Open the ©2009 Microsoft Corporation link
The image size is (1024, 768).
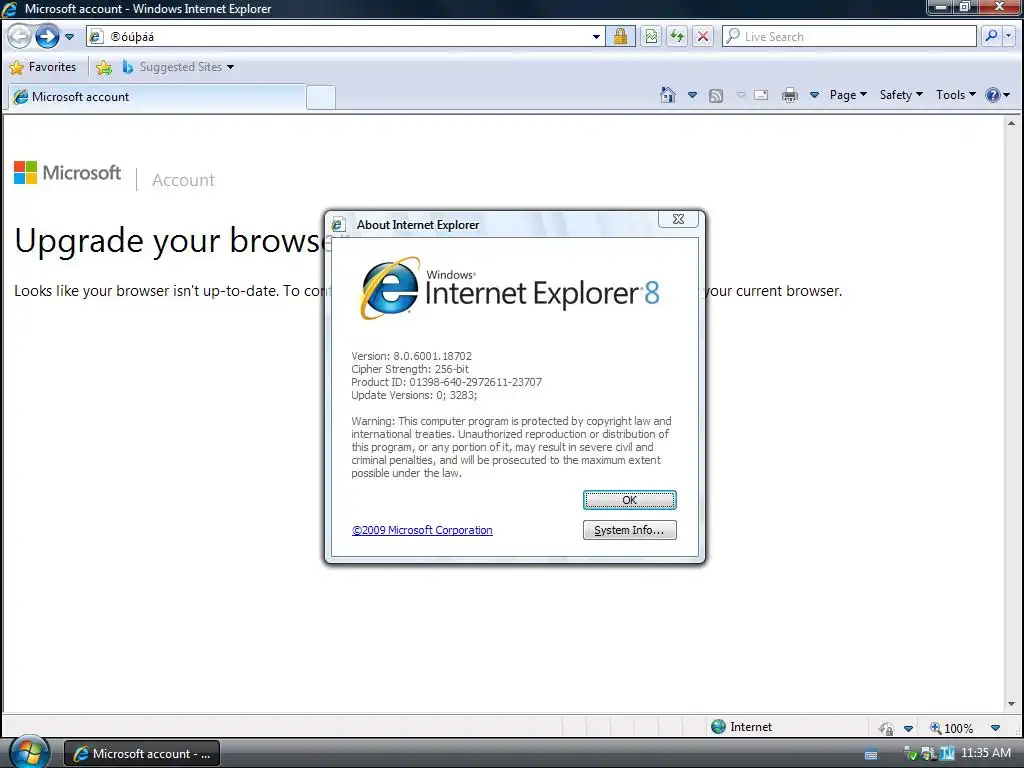pos(422,530)
